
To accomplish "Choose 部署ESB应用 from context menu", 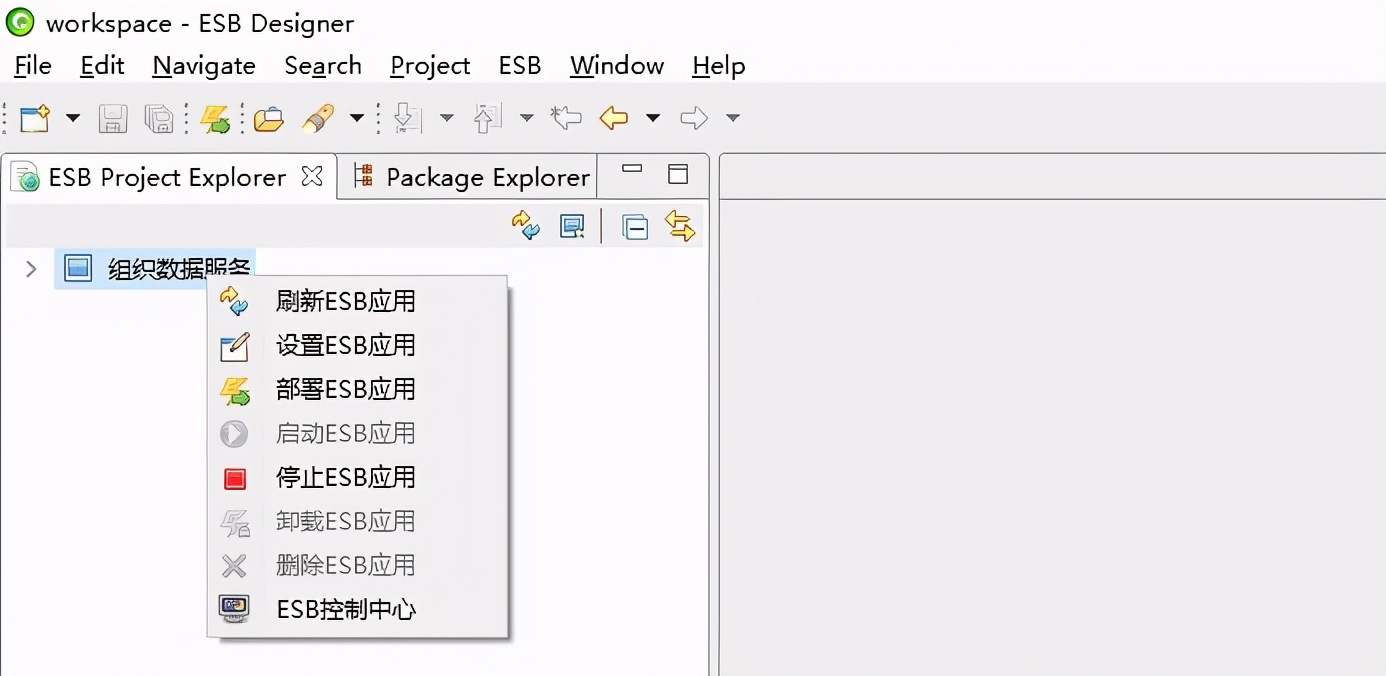I will click(x=346, y=389).
